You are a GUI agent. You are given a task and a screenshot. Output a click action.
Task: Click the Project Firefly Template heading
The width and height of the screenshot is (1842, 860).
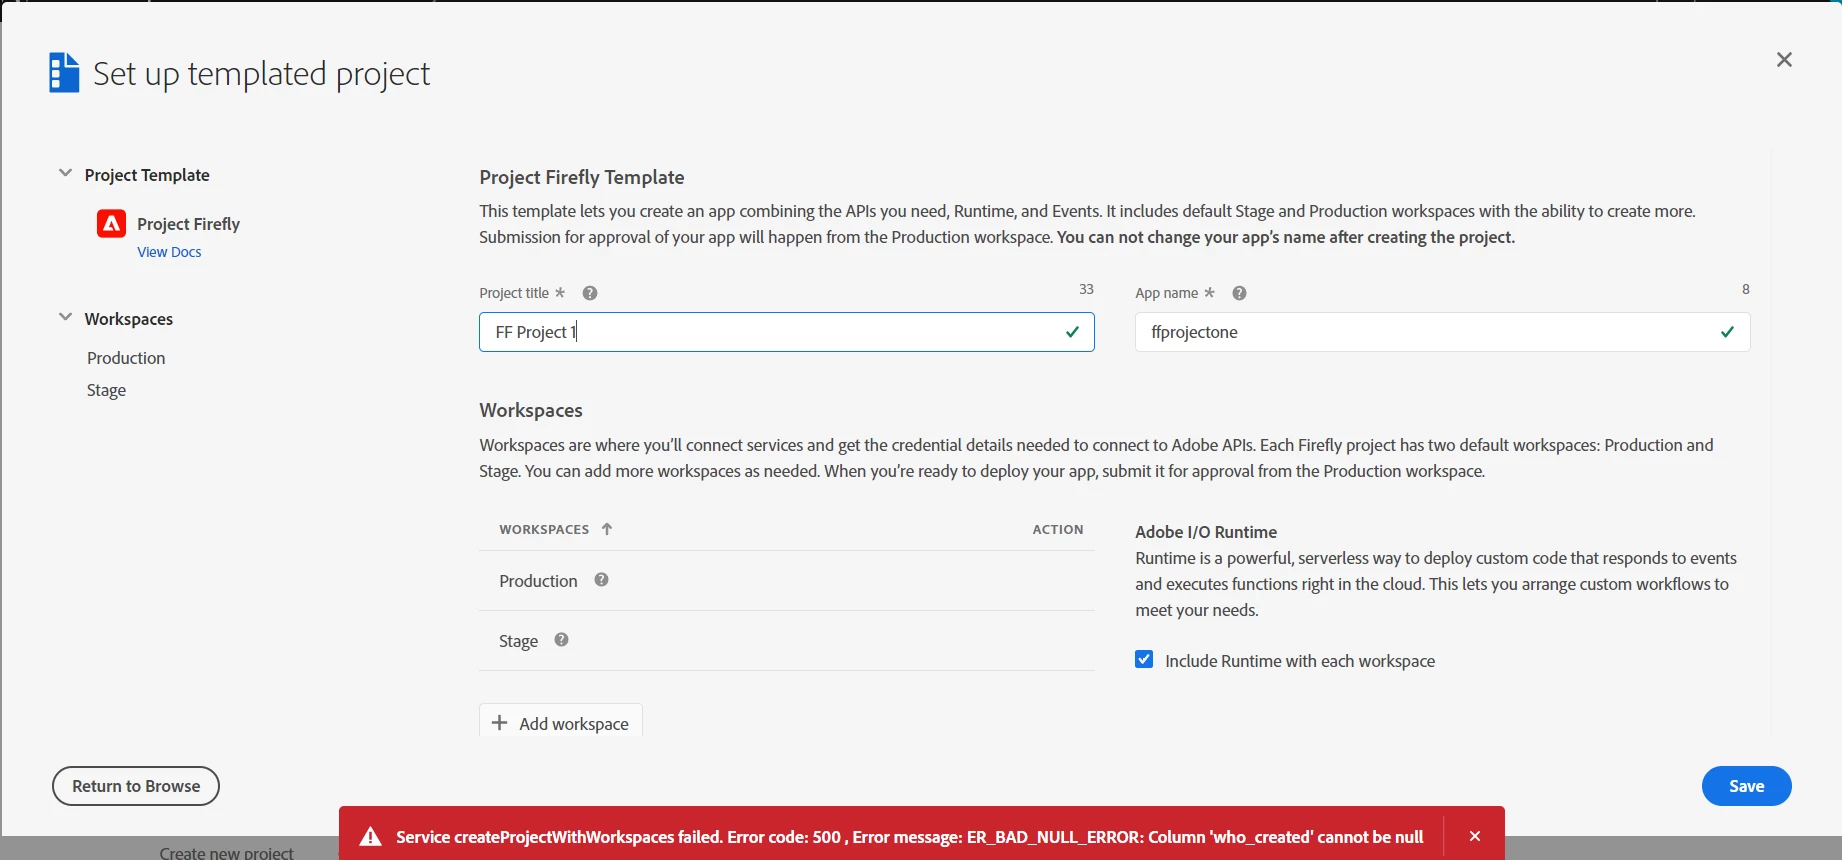pos(582,177)
